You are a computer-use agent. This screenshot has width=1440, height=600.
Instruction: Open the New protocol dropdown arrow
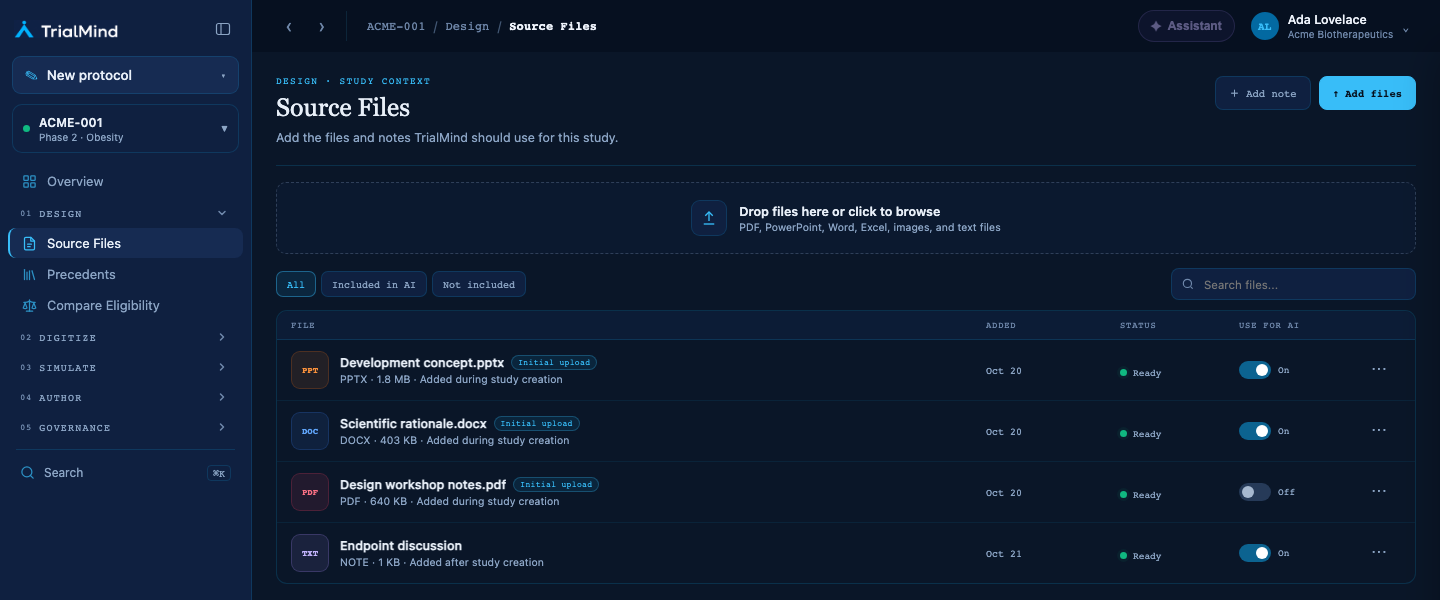pyautogui.click(x=223, y=76)
